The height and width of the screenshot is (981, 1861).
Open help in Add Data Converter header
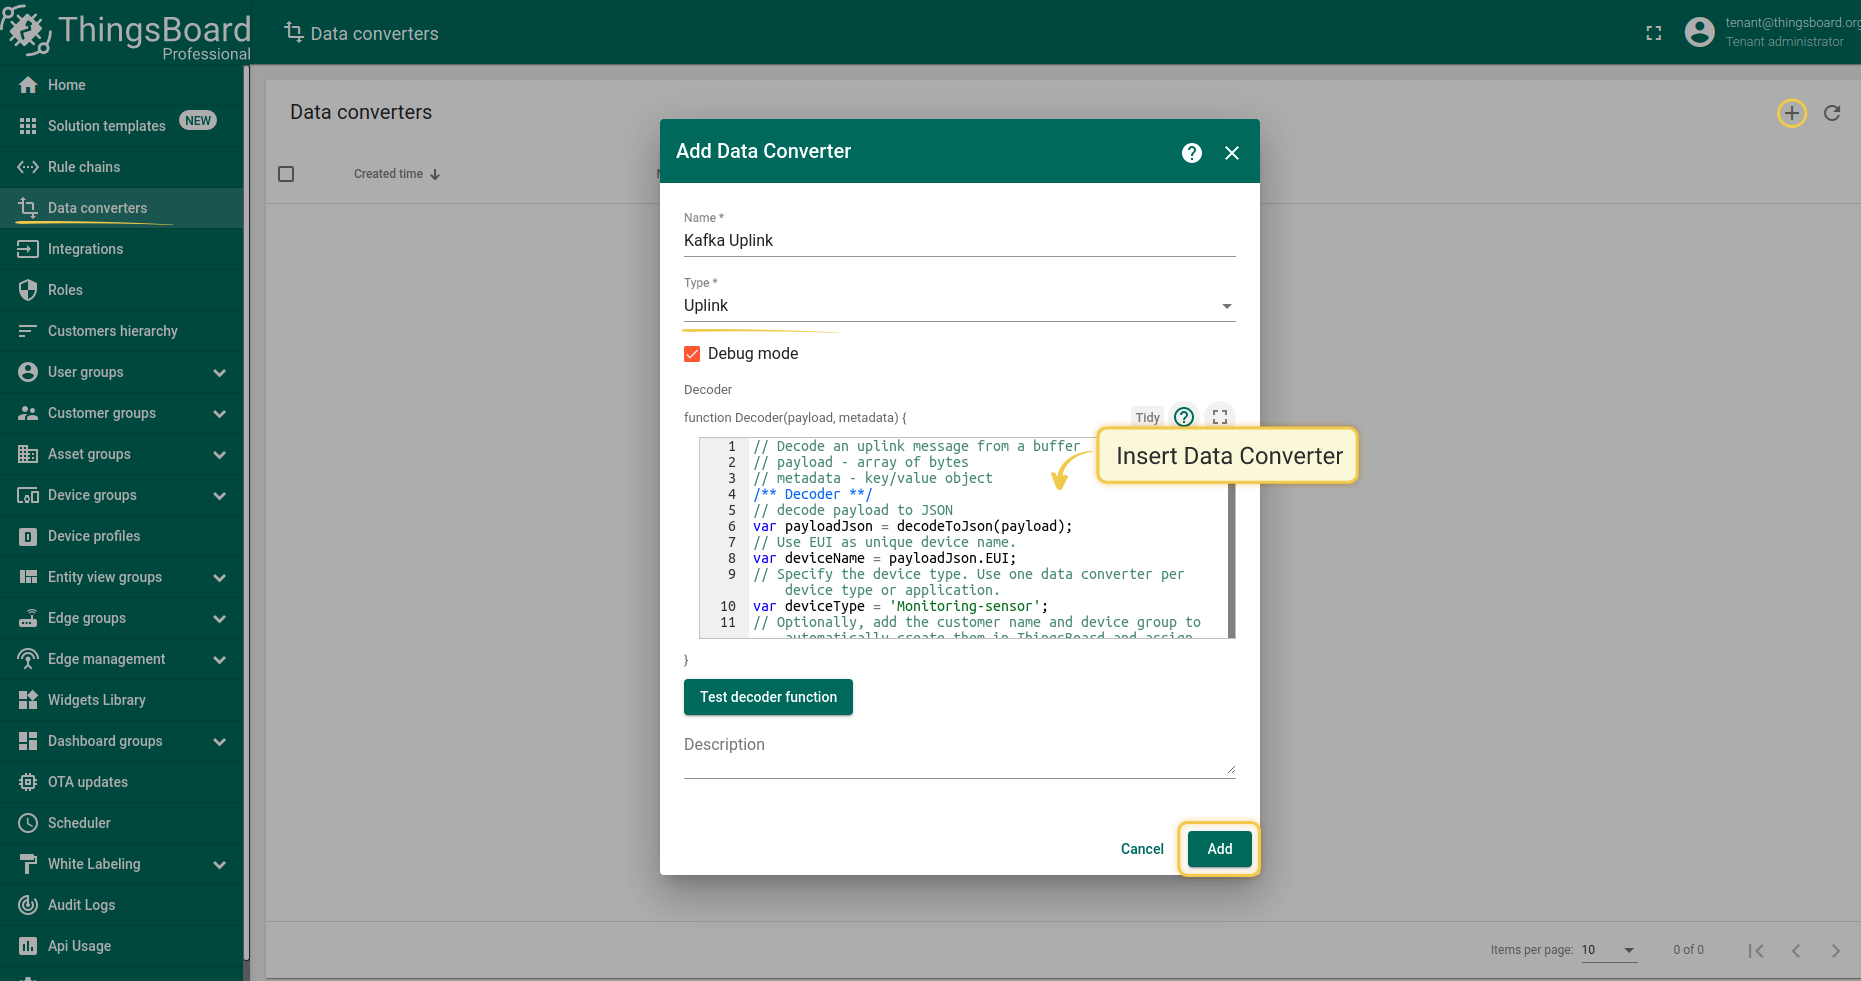click(x=1191, y=152)
